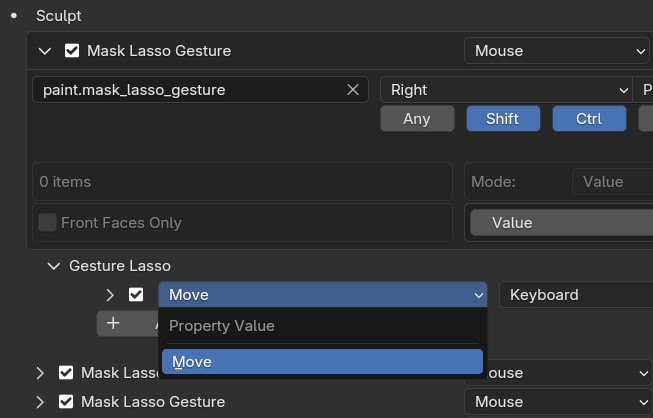Uncheck the Move keymap item checkbox
This screenshot has width=653, height=418.
pyautogui.click(x=136, y=295)
